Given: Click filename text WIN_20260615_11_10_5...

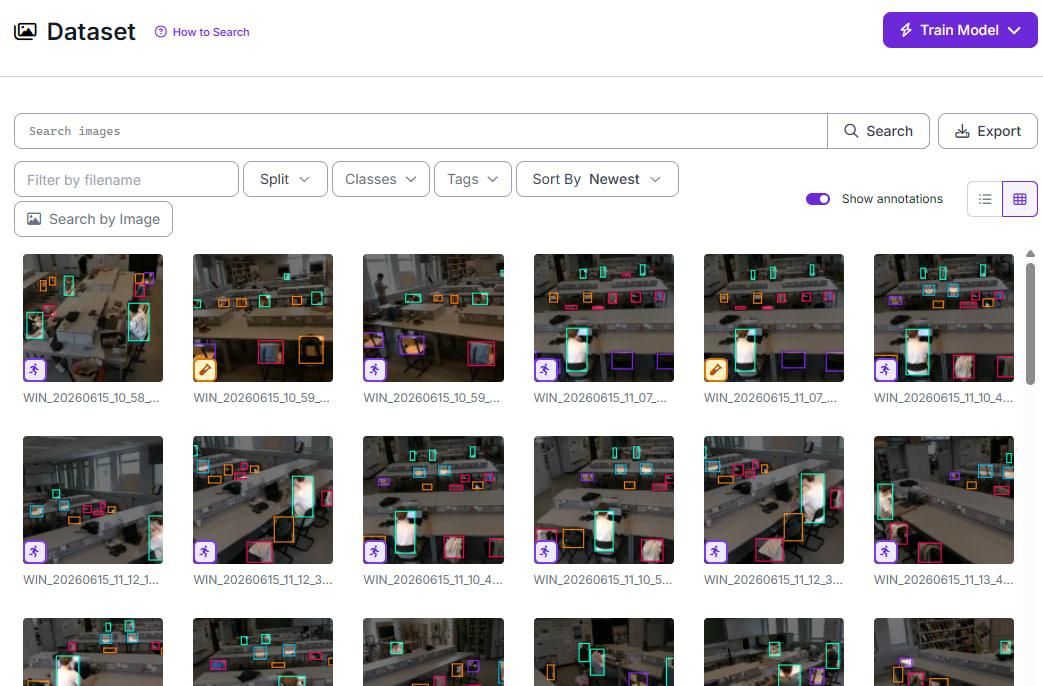Looking at the screenshot, I should coord(603,580).
